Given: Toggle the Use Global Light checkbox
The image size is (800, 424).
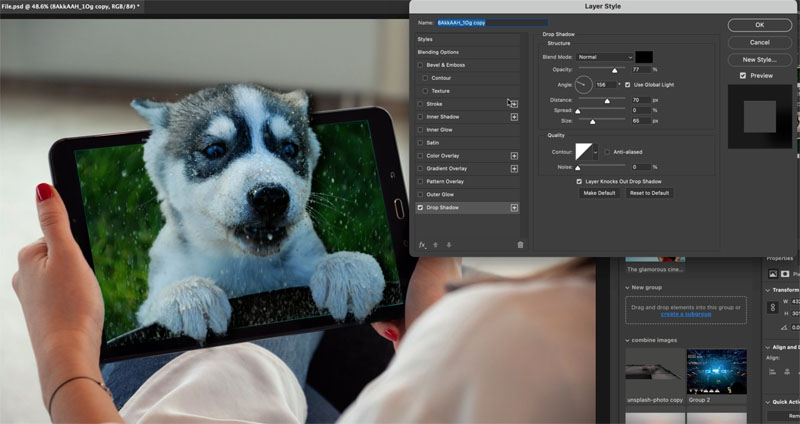Looking at the screenshot, I should 628,85.
